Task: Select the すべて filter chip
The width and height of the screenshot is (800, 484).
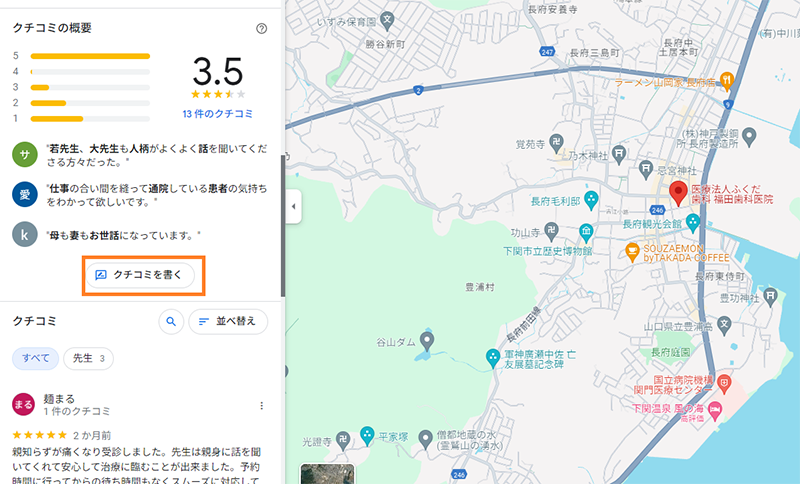Action: tap(35, 359)
